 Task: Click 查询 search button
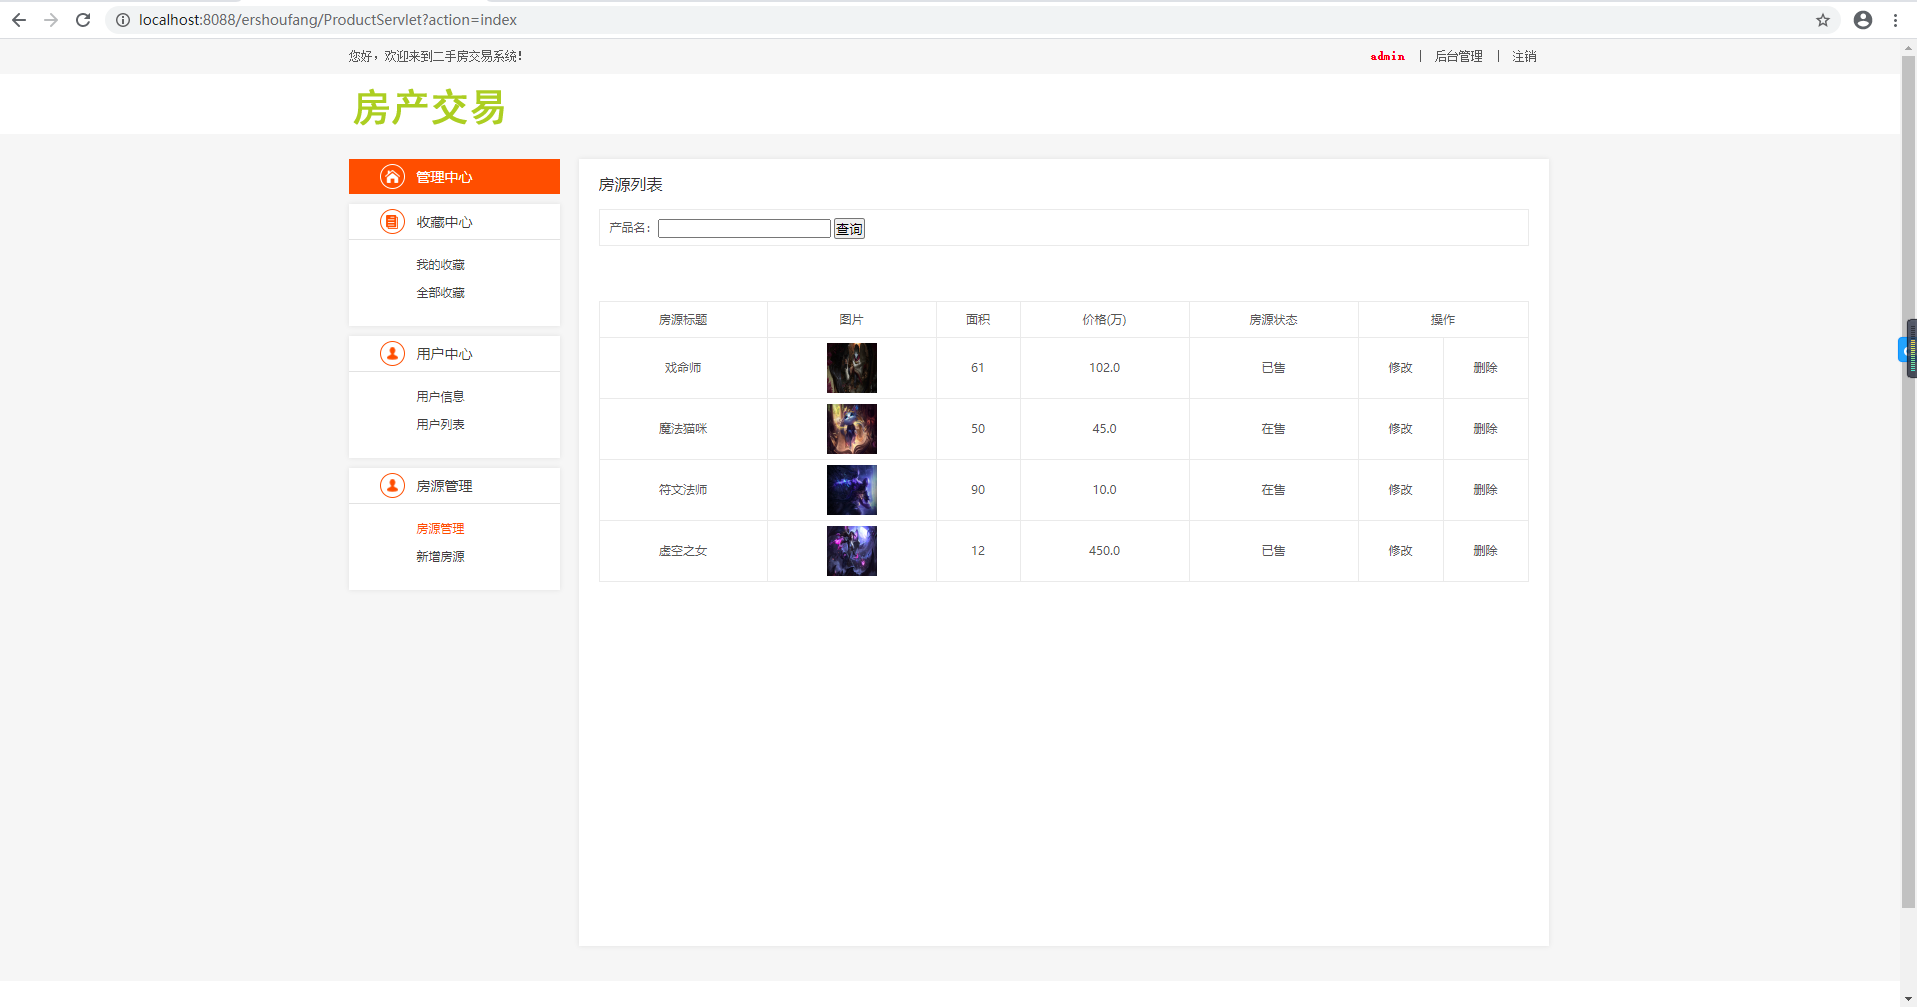point(849,229)
